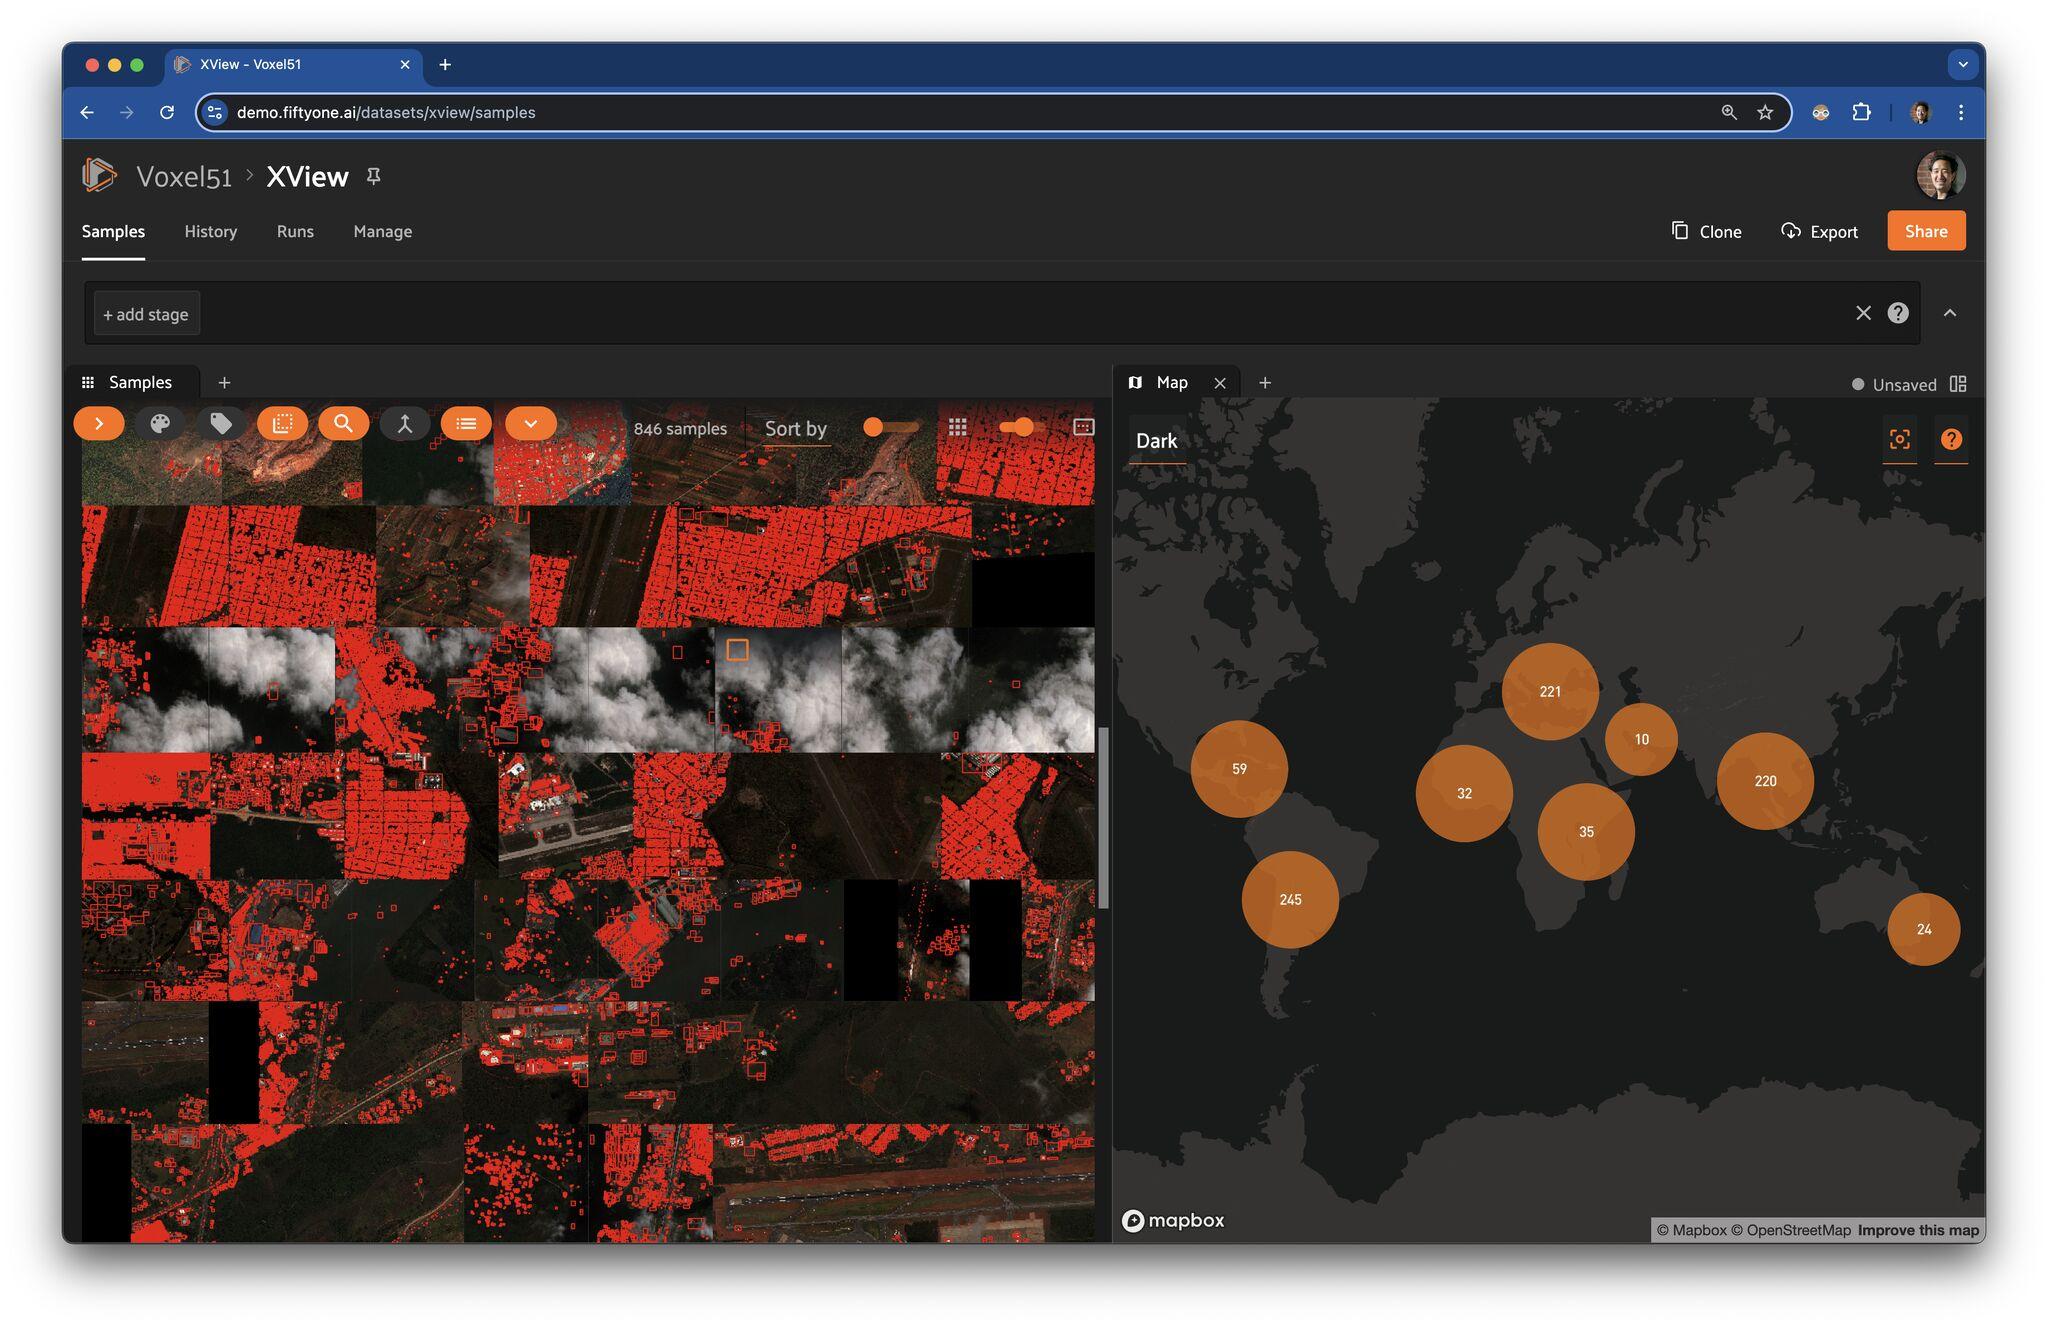Click the 221 cluster on the map

pos(1550,691)
